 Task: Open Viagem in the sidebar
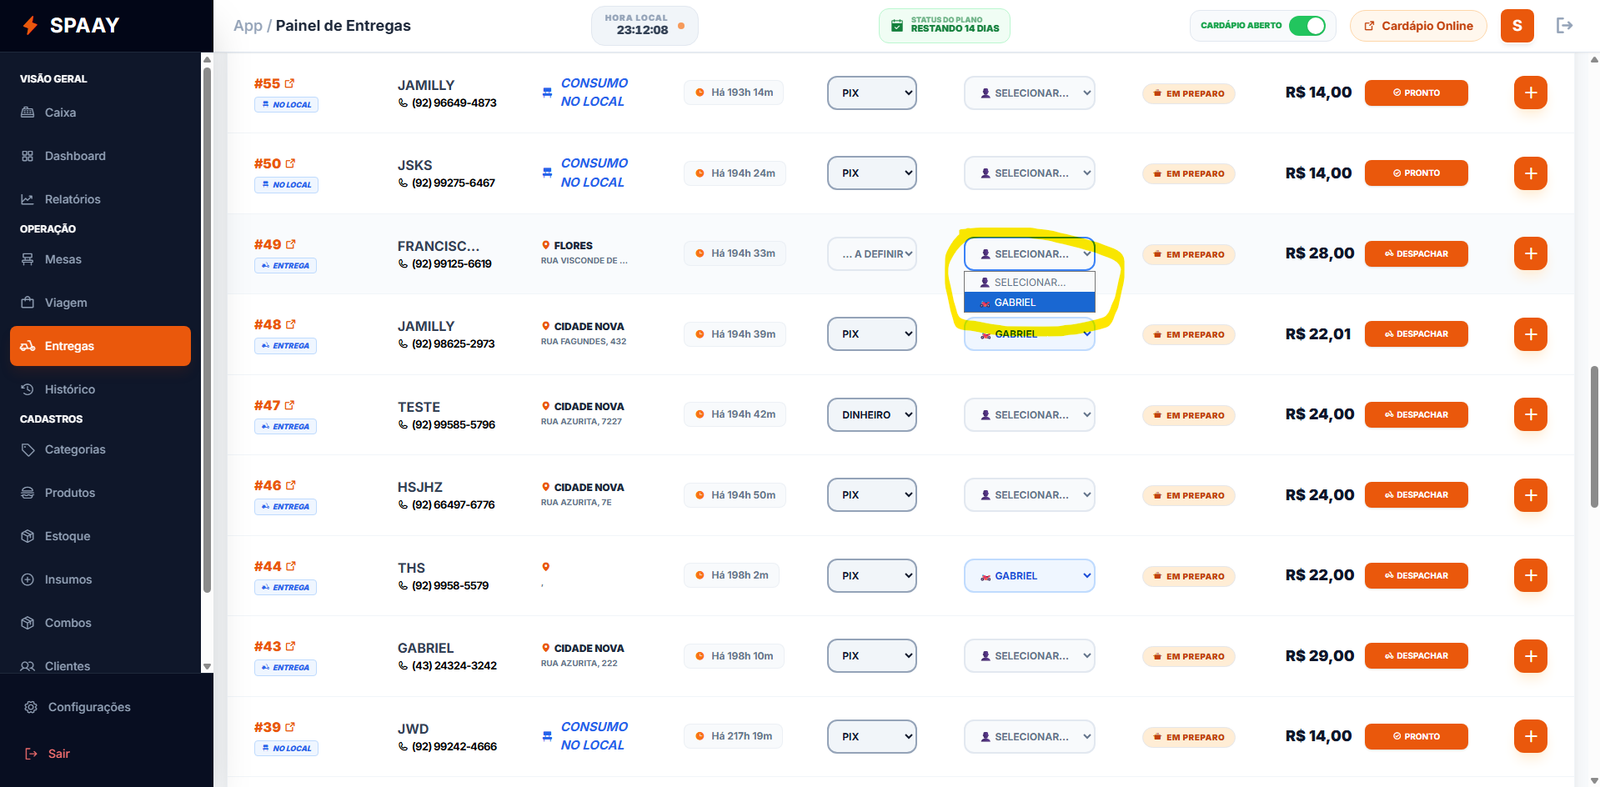[x=100, y=303]
